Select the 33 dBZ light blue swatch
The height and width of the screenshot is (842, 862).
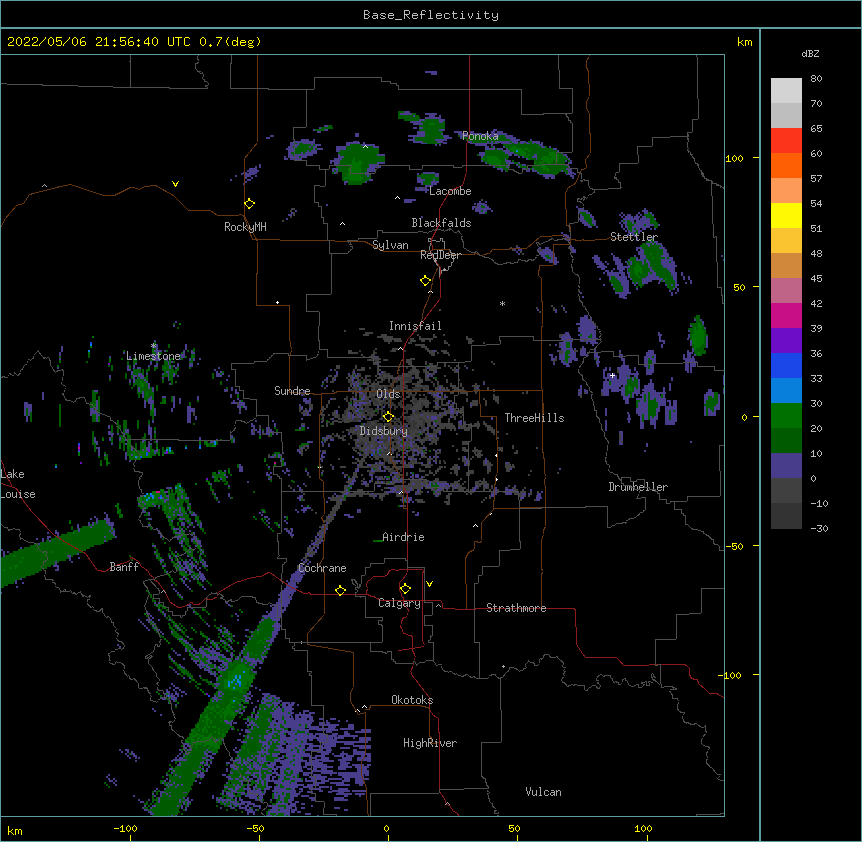[786, 391]
